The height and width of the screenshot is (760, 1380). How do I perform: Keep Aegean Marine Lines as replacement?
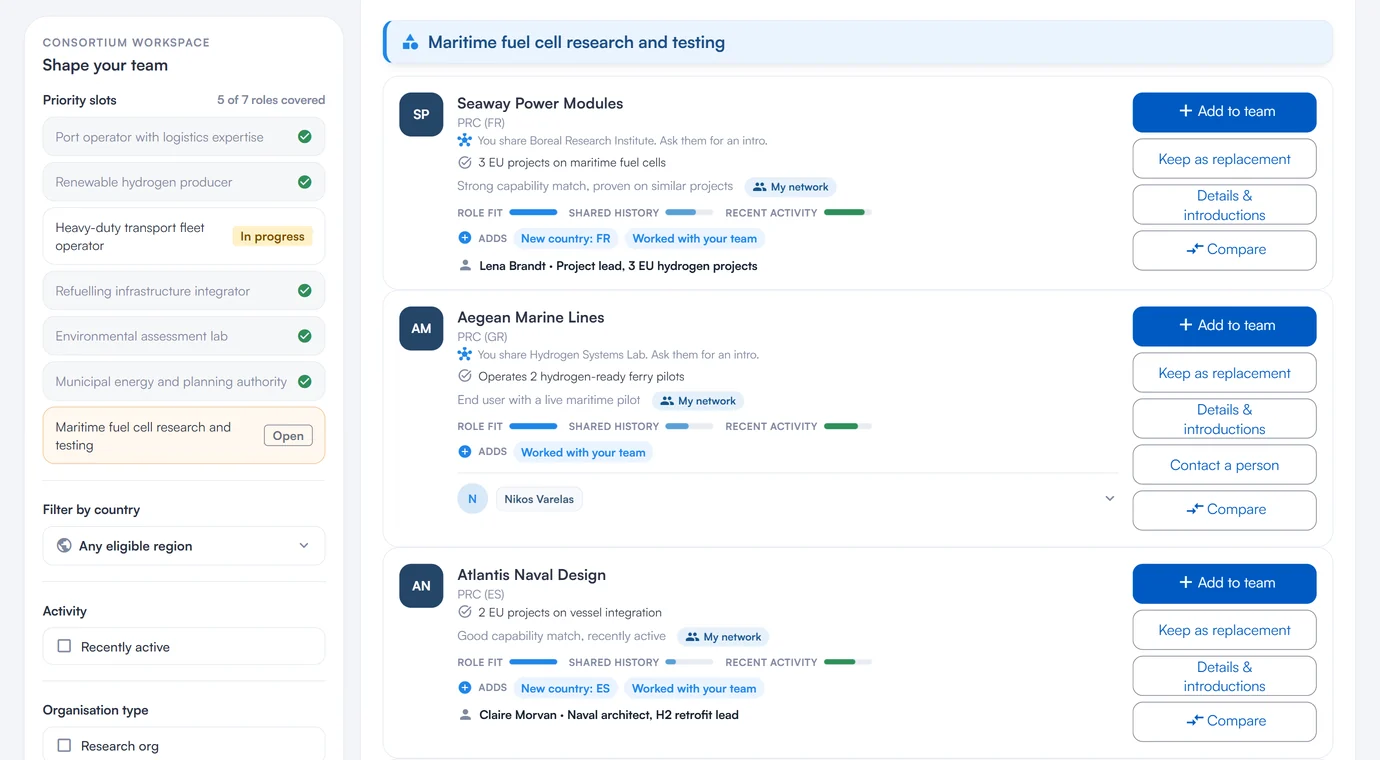point(1224,373)
